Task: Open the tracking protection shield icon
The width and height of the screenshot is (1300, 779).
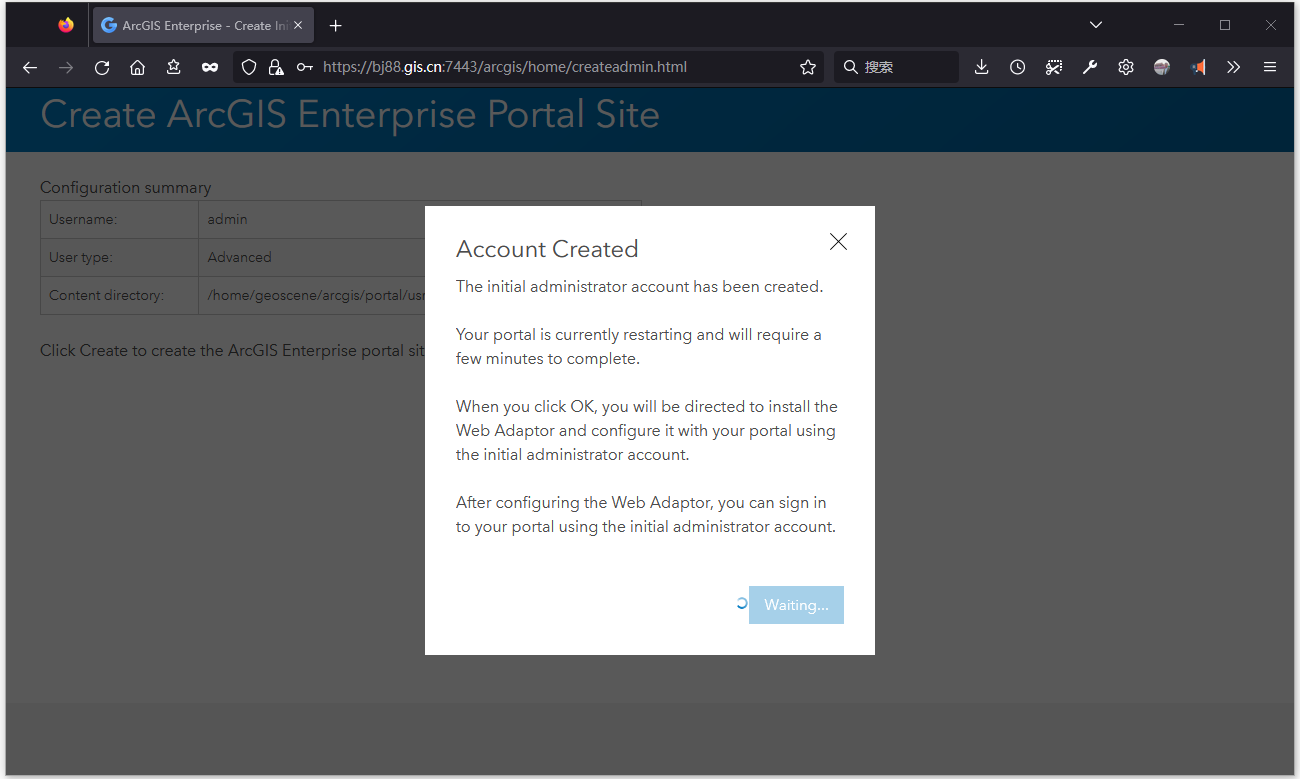Action: [x=250, y=67]
